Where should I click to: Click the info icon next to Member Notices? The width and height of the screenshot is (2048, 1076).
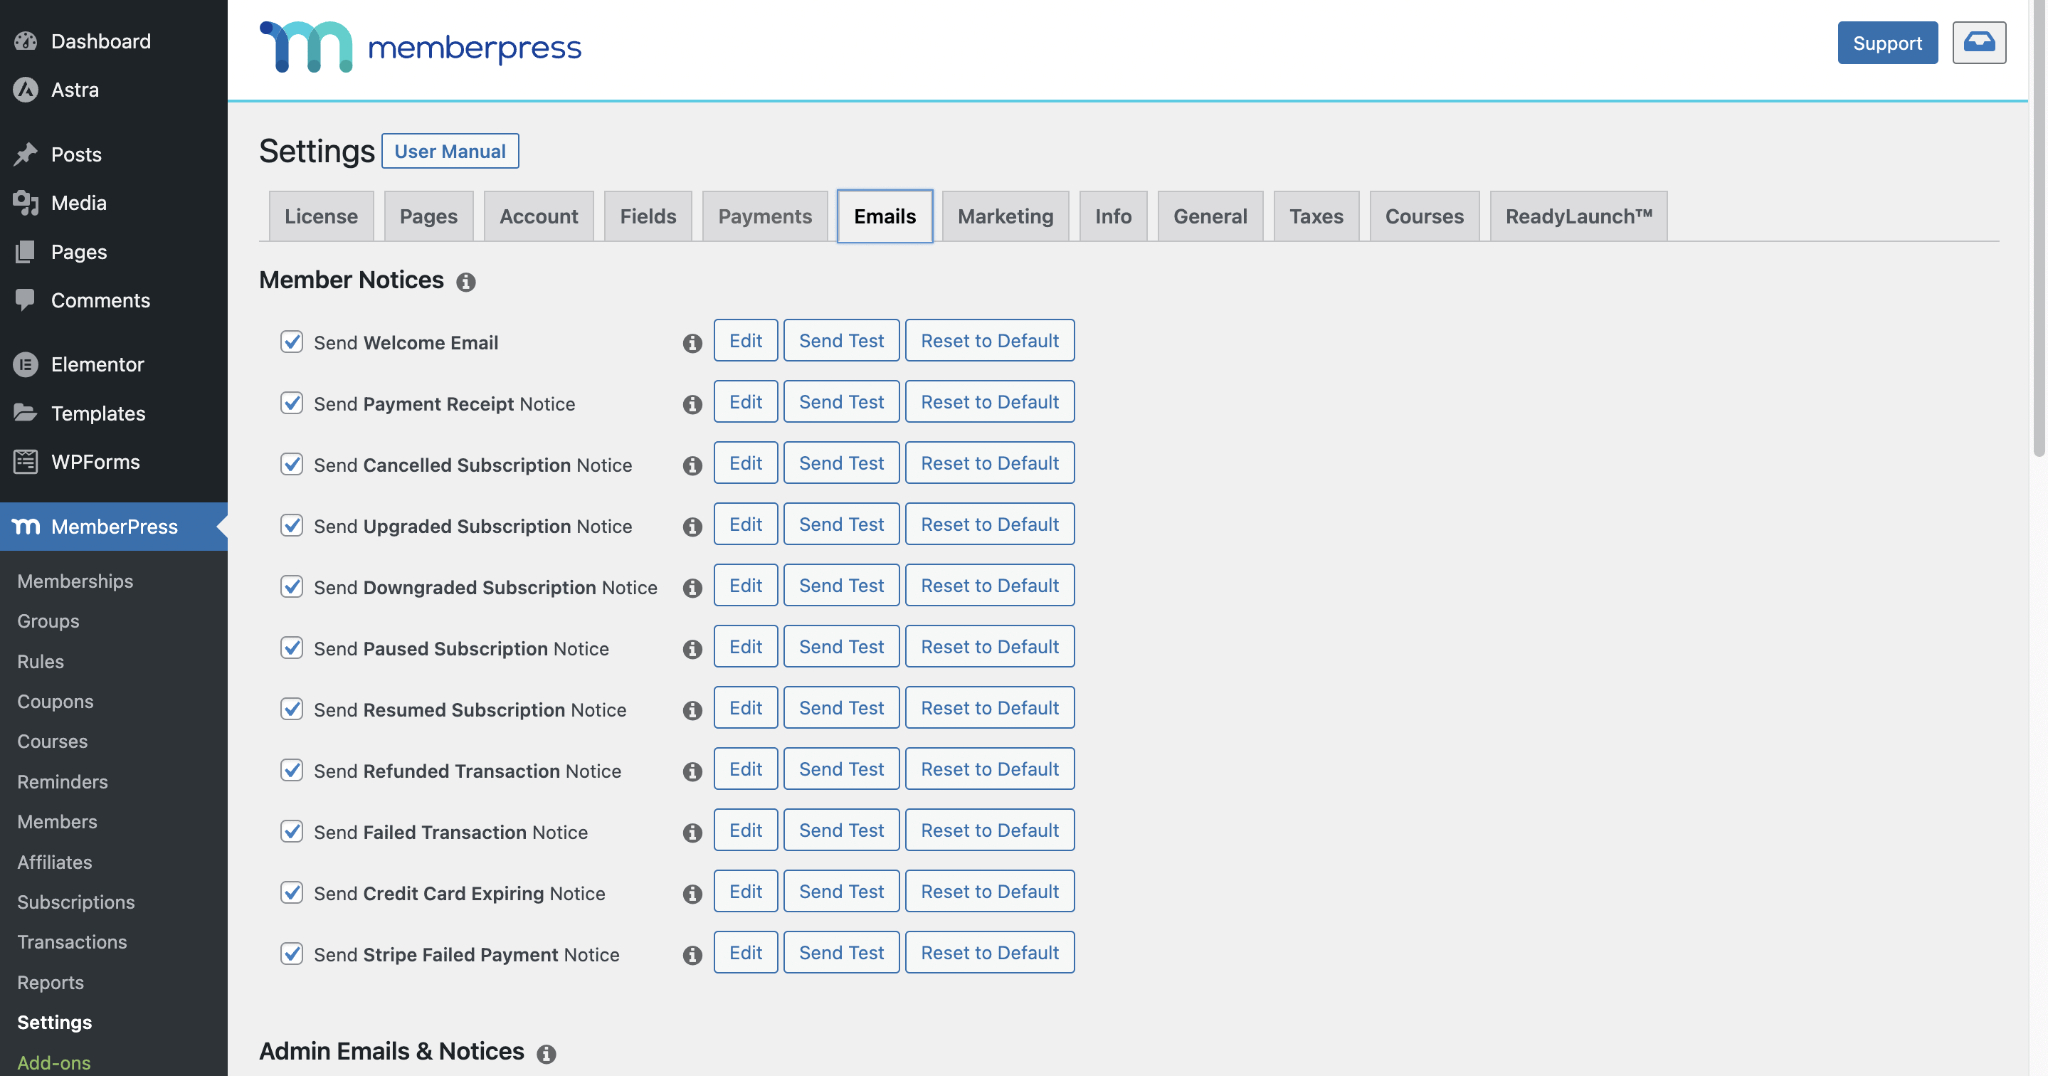click(x=466, y=282)
